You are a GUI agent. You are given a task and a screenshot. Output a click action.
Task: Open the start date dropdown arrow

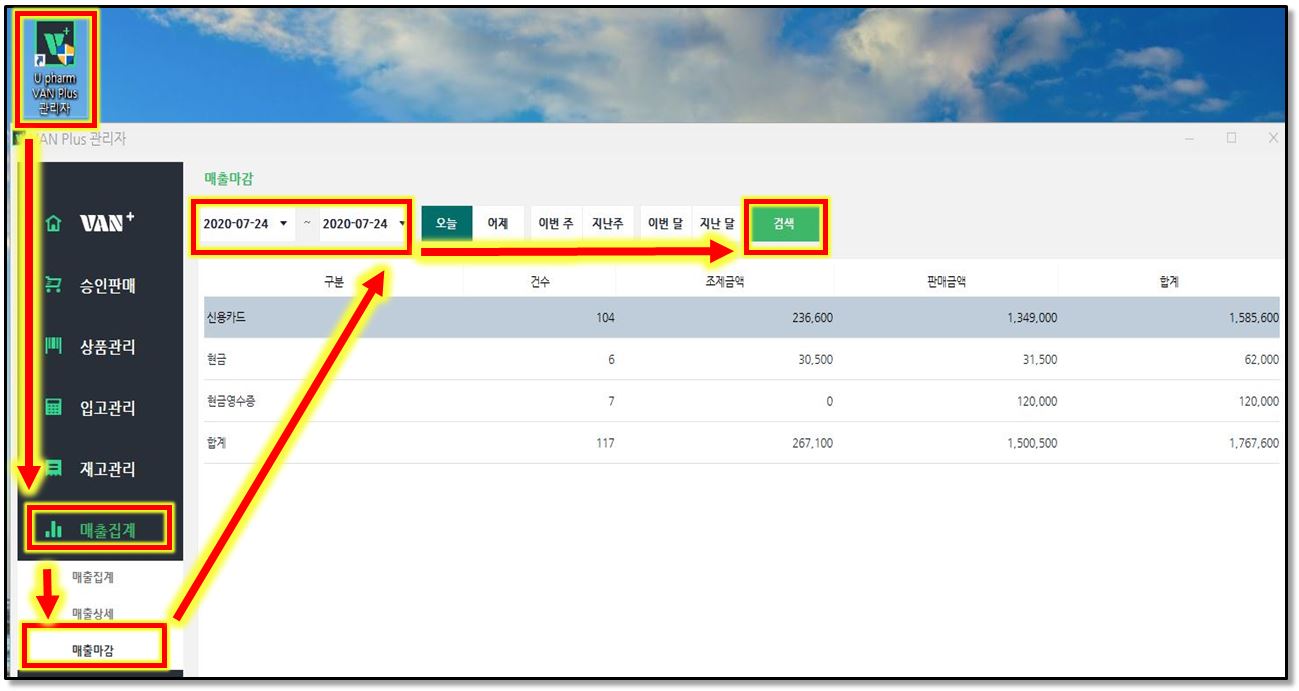coord(284,224)
